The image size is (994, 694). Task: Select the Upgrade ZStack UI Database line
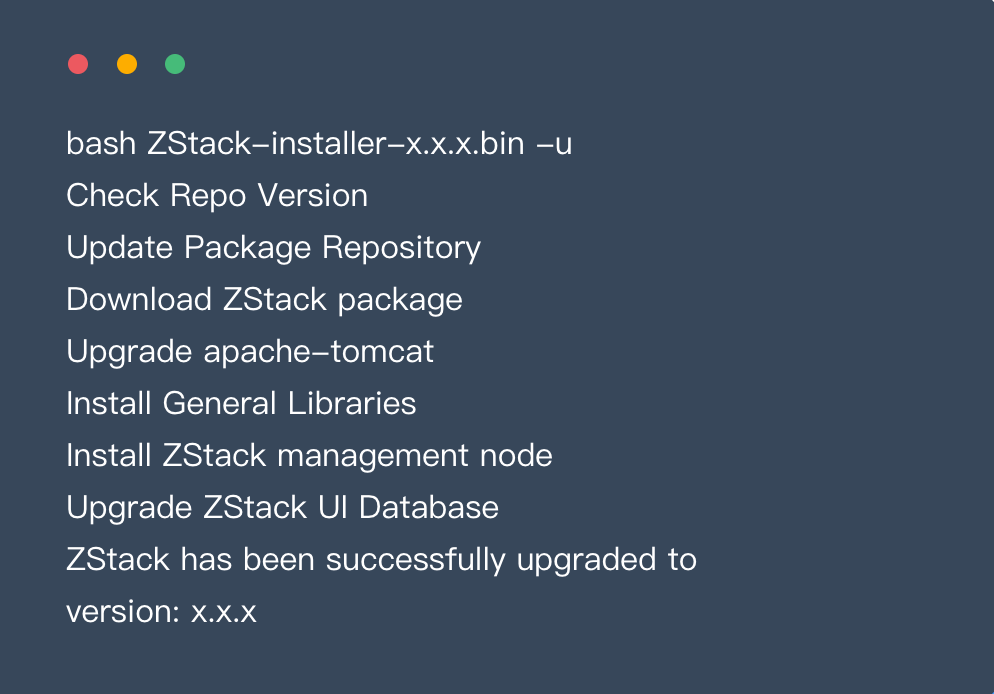point(282,508)
